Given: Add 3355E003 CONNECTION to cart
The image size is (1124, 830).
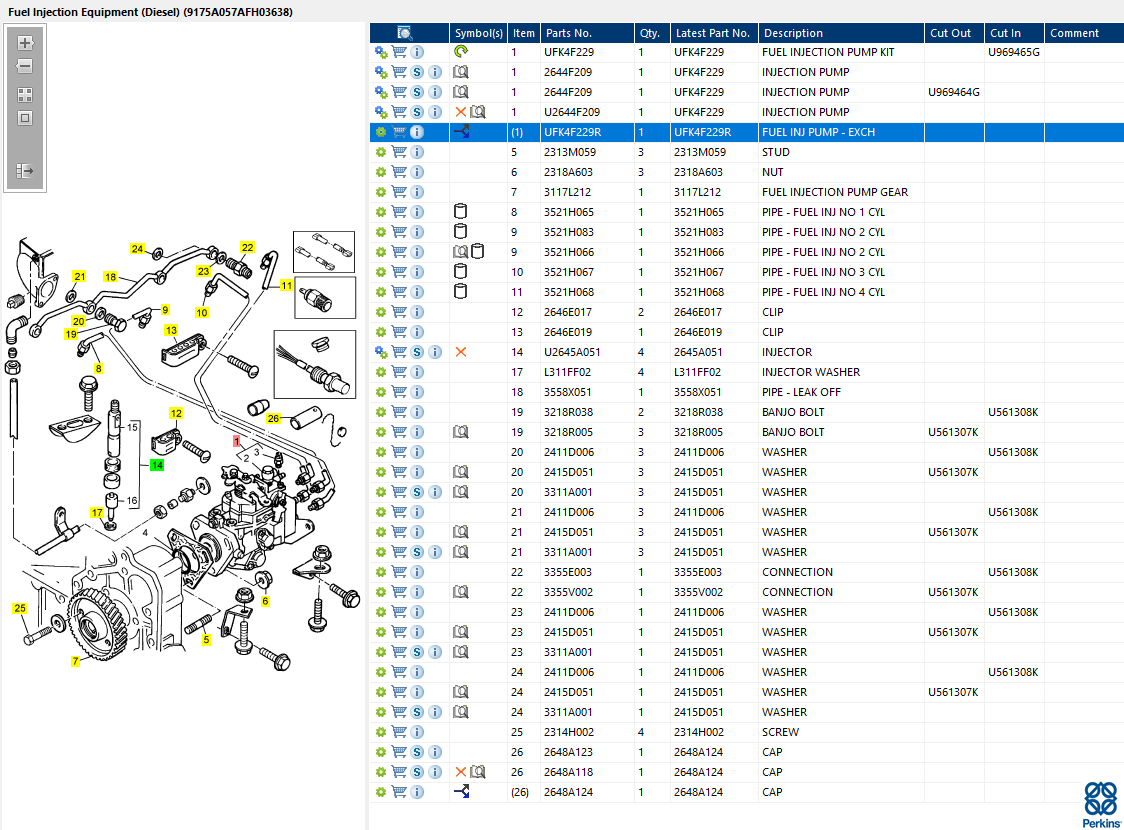Looking at the screenshot, I should (399, 573).
